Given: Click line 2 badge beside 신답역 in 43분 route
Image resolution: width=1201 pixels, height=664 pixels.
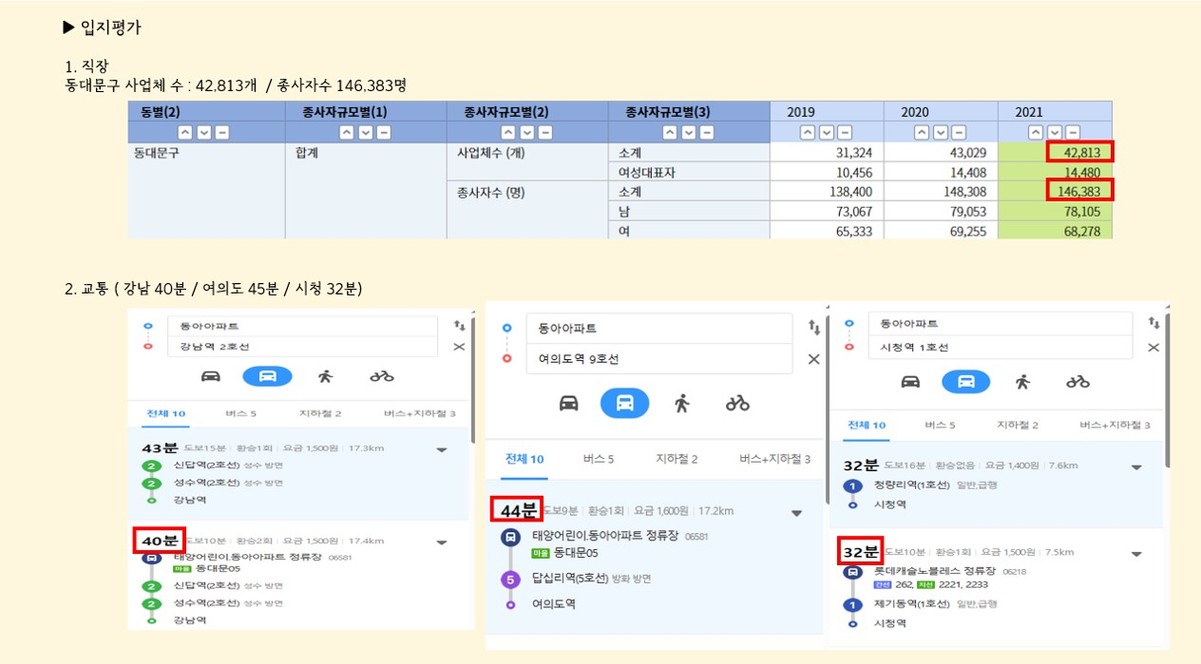Looking at the screenshot, I should (x=151, y=467).
